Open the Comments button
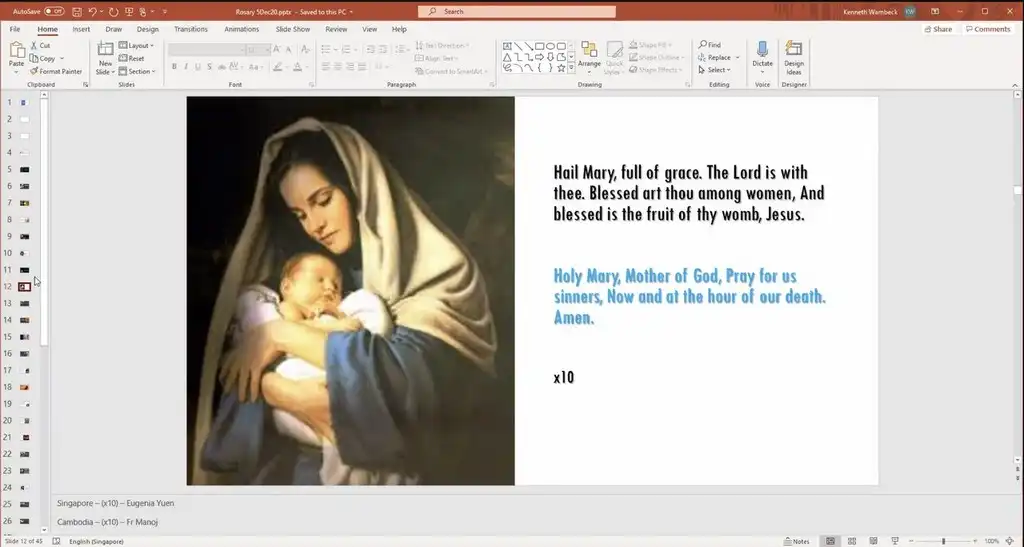This screenshot has height=547, width=1024. (x=988, y=29)
